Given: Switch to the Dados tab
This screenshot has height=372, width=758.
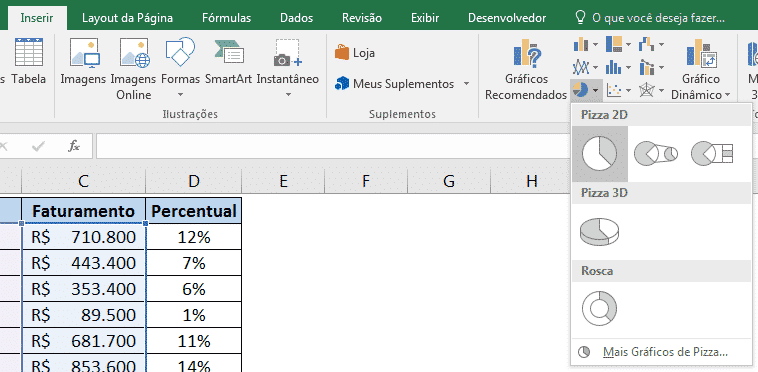Looking at the screenshot, I should pyautogui.click(x=296, y=18).
